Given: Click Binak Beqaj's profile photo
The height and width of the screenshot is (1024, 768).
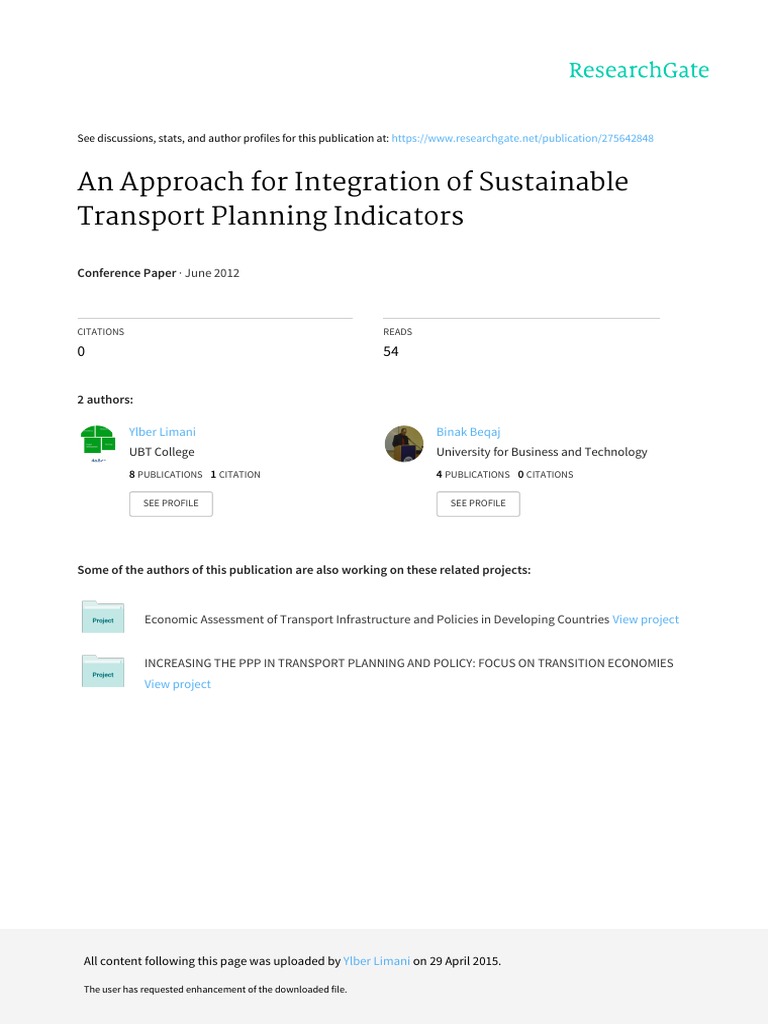Looking at the screenshot, I should tap(404, 443).
